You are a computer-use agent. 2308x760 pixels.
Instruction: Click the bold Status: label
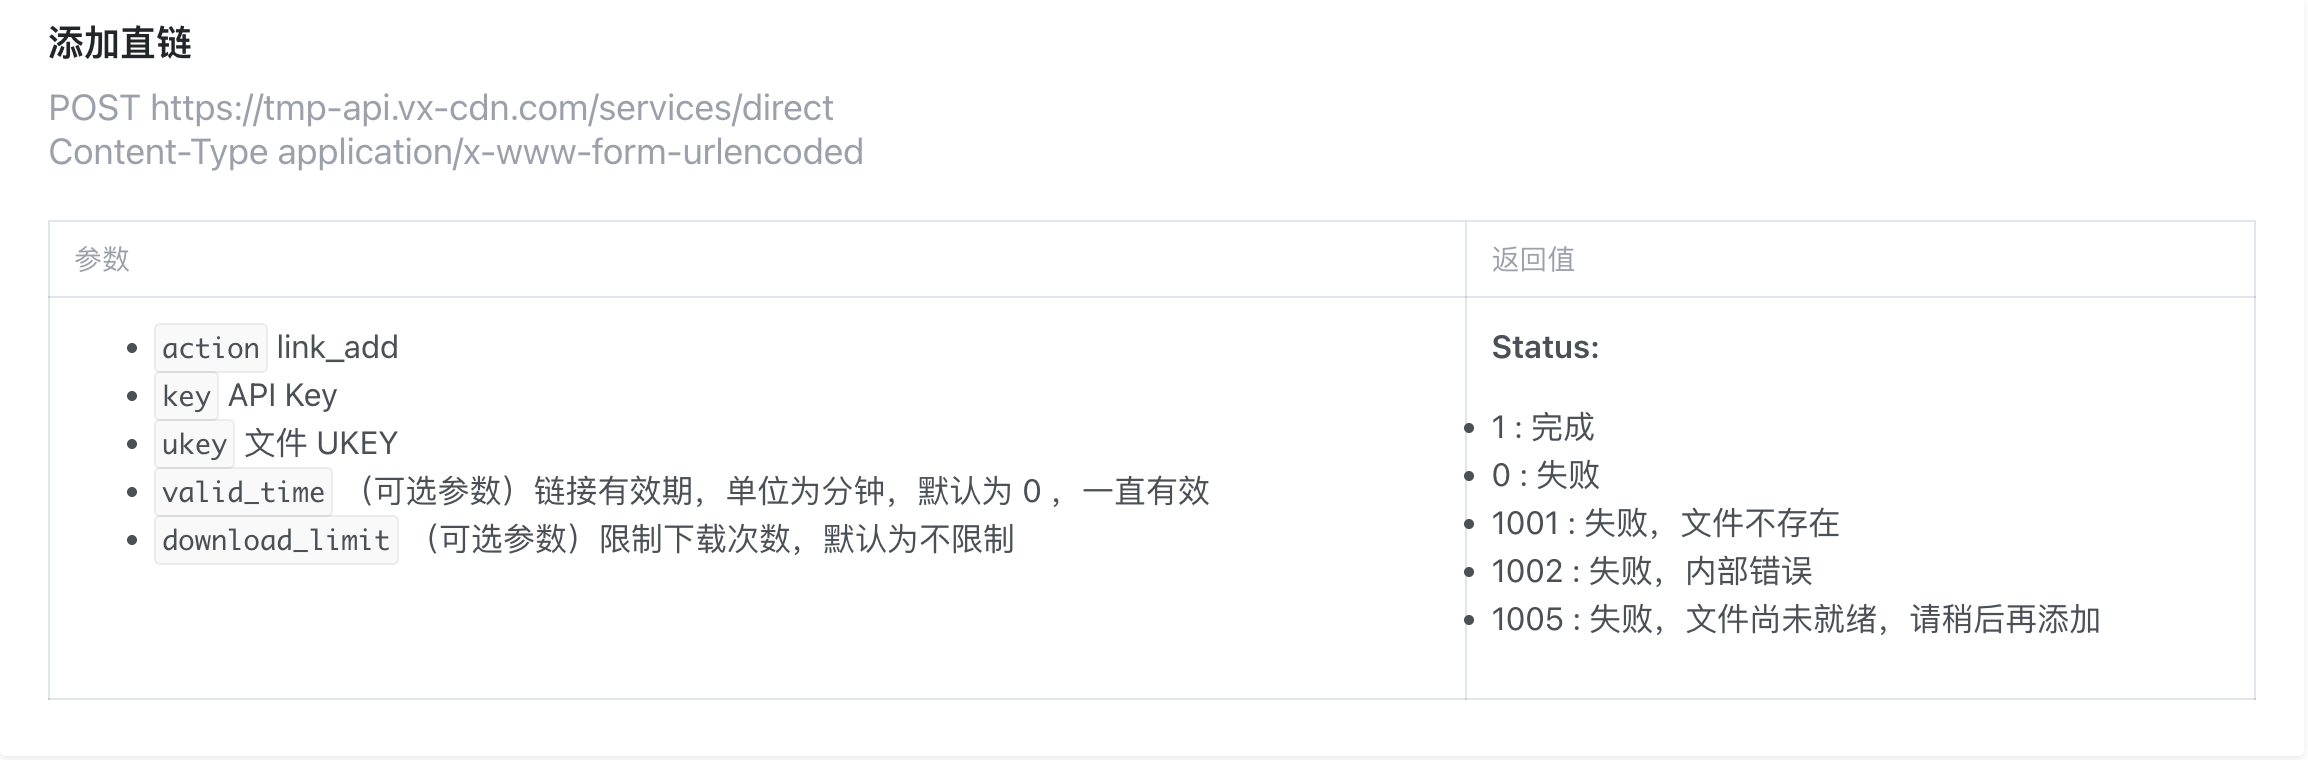(1545, 348)
